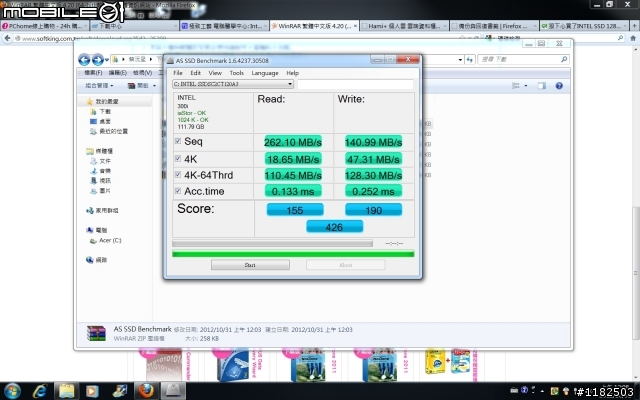
Task: Switch to the INTEL SSD 128 Firefox tab
Action: click(584, 26)
